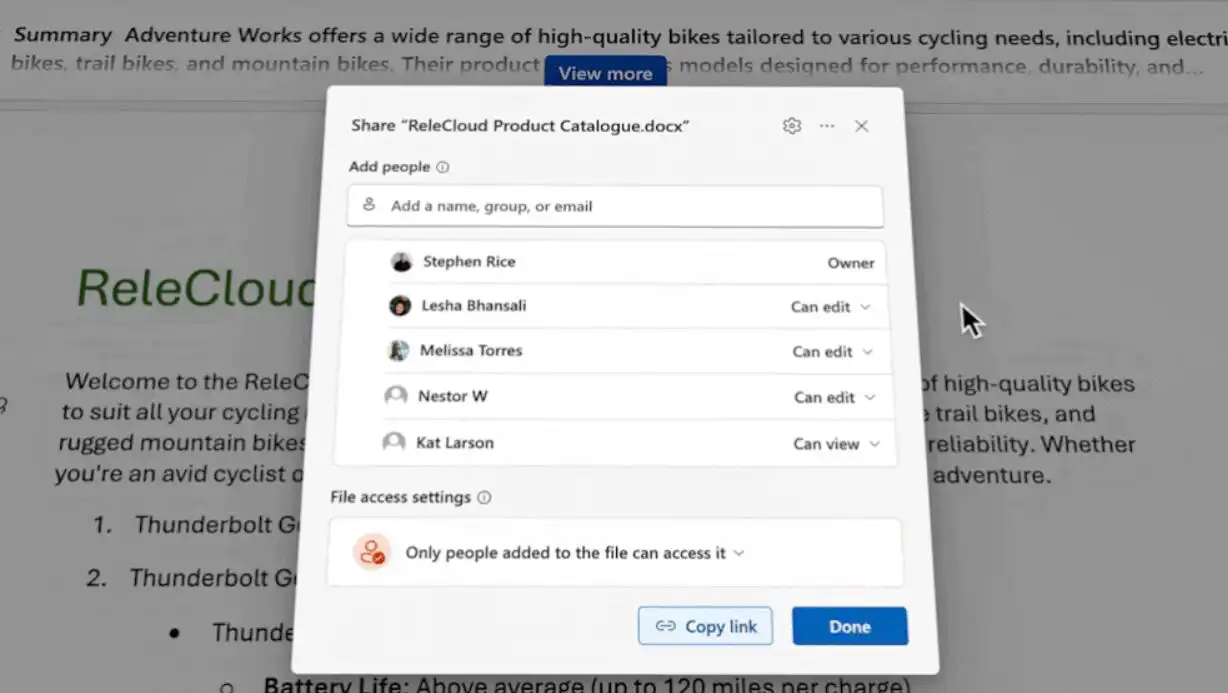Click Lesha Bhansali's profile picture
This screenshot has width=1228, height=693.
[x=400, y=306]
